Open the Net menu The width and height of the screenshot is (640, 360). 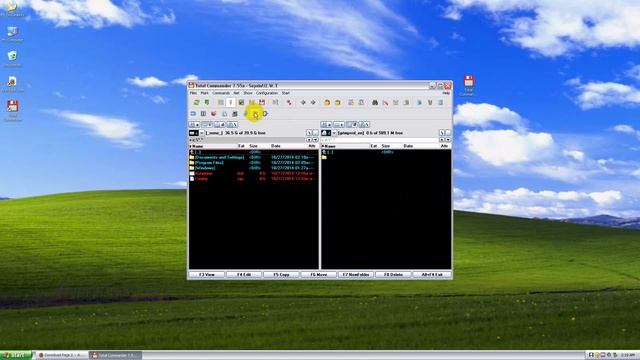click(x=236, y=93)
